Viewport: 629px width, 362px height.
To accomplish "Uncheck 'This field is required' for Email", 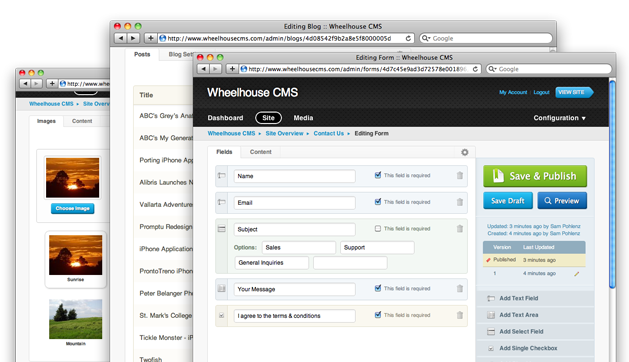I will [x=377, y=201].
